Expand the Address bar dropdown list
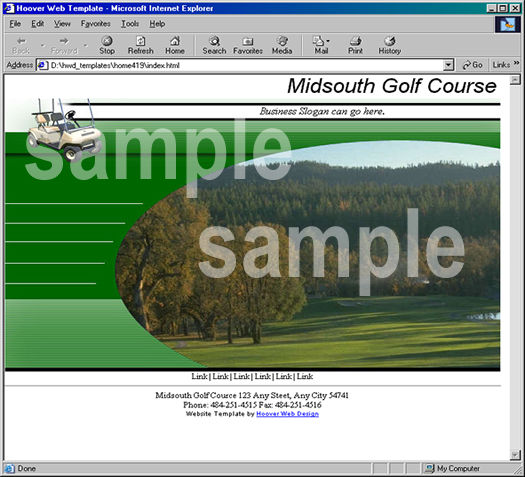The image size is (525, 477). click(x=448, y=65)
